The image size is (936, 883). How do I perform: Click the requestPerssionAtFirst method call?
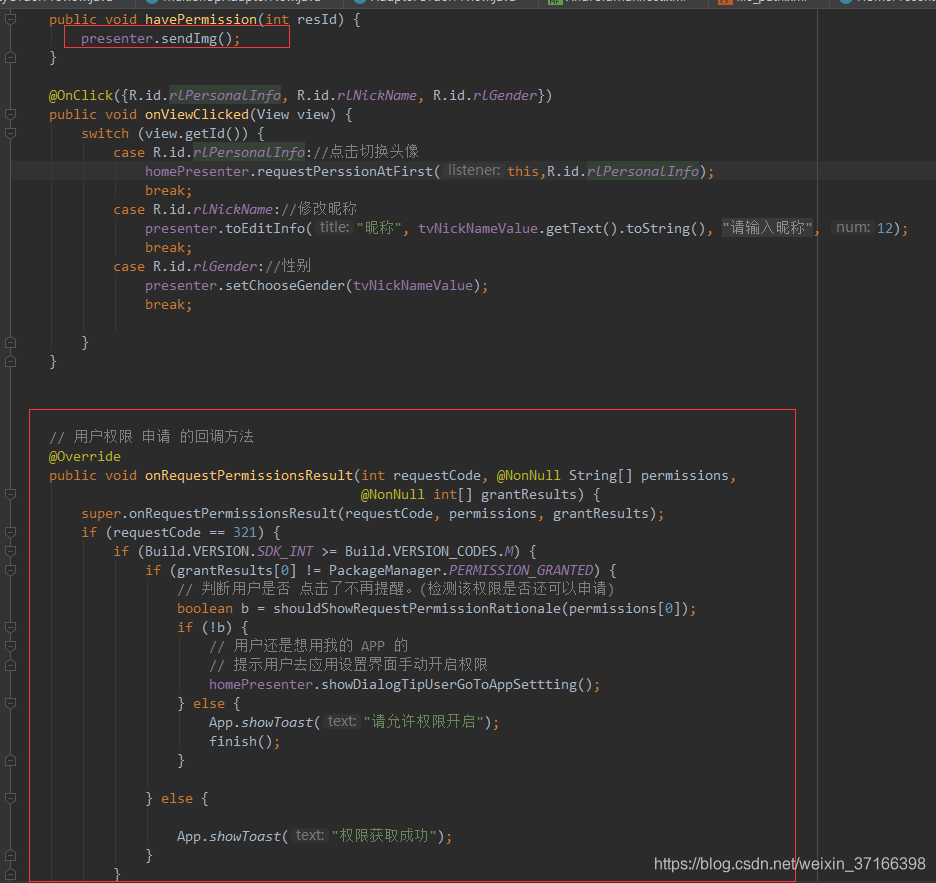click(344, 171)
